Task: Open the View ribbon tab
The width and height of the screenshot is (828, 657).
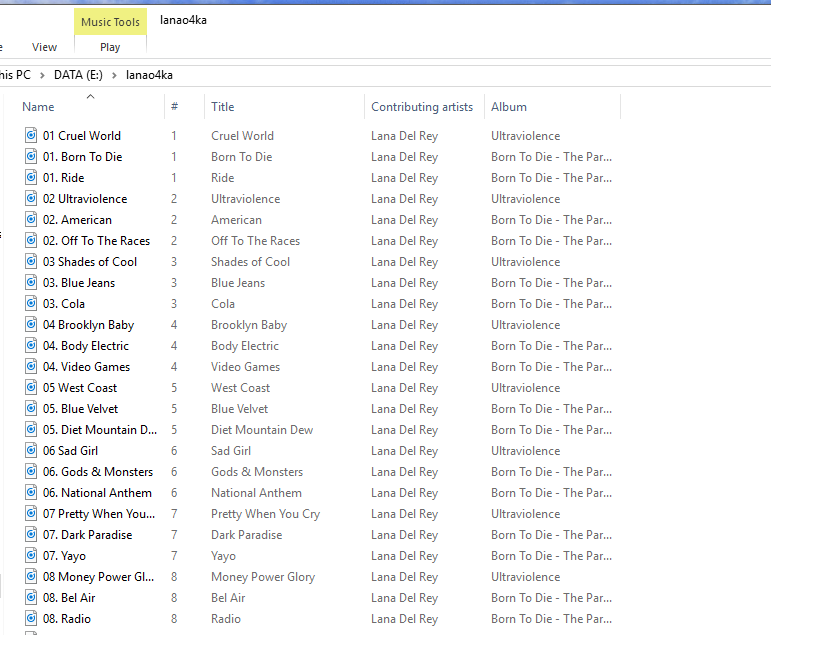Action: pos(44,47)
